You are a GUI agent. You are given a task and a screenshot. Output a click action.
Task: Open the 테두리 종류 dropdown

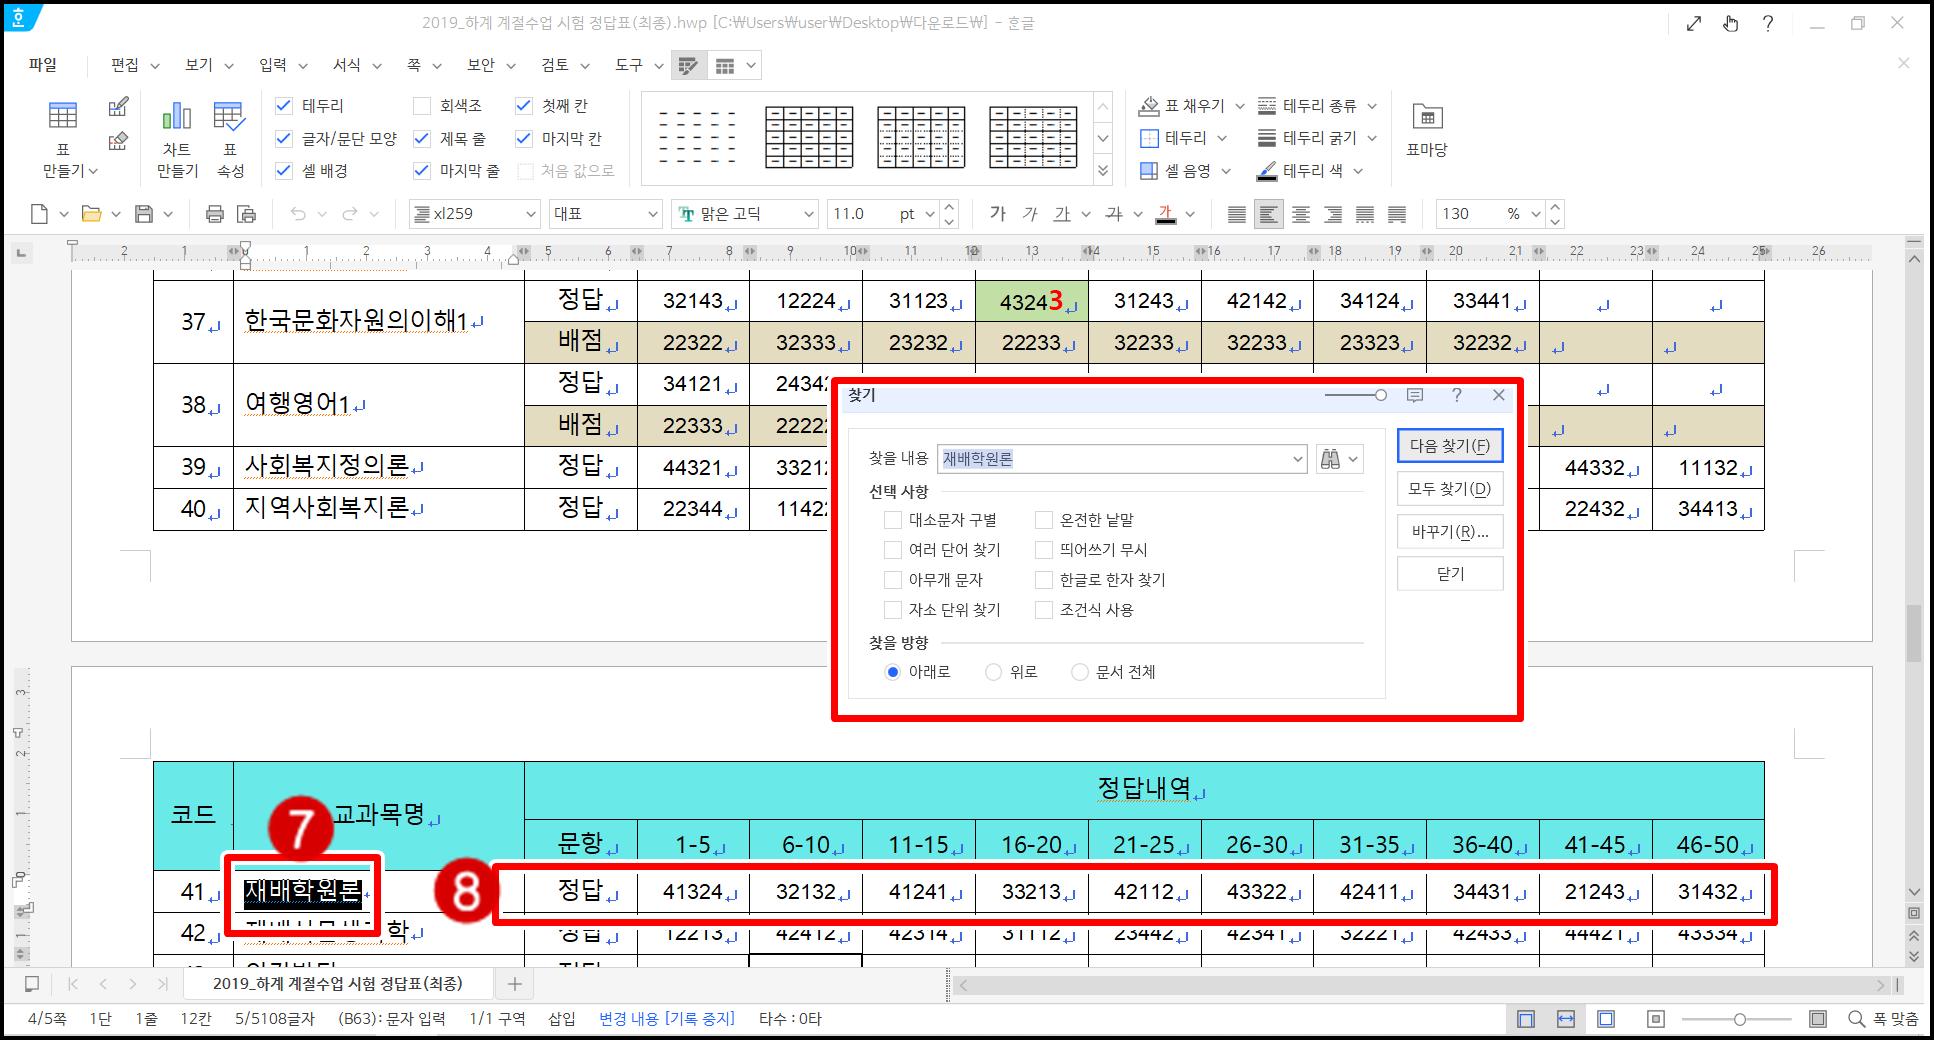[x=1372, y=106]
